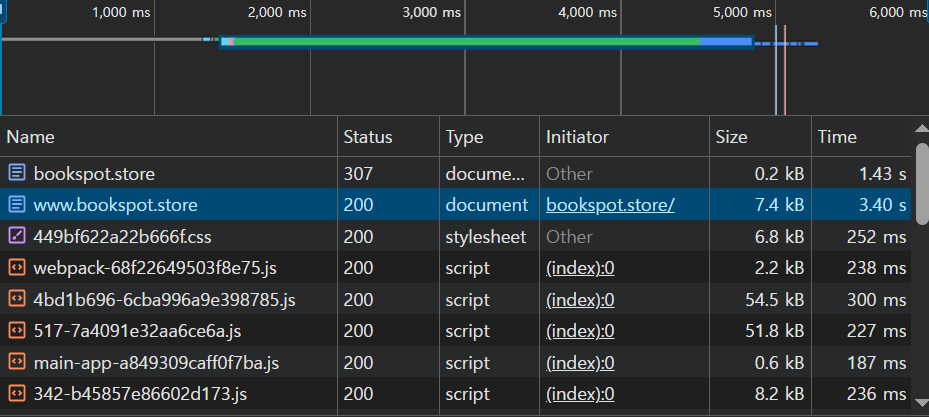Open (index):0 initiator link for 342-b45857e86602d173.js
Viewport: 929px width, 417px height.
point(580,394)
